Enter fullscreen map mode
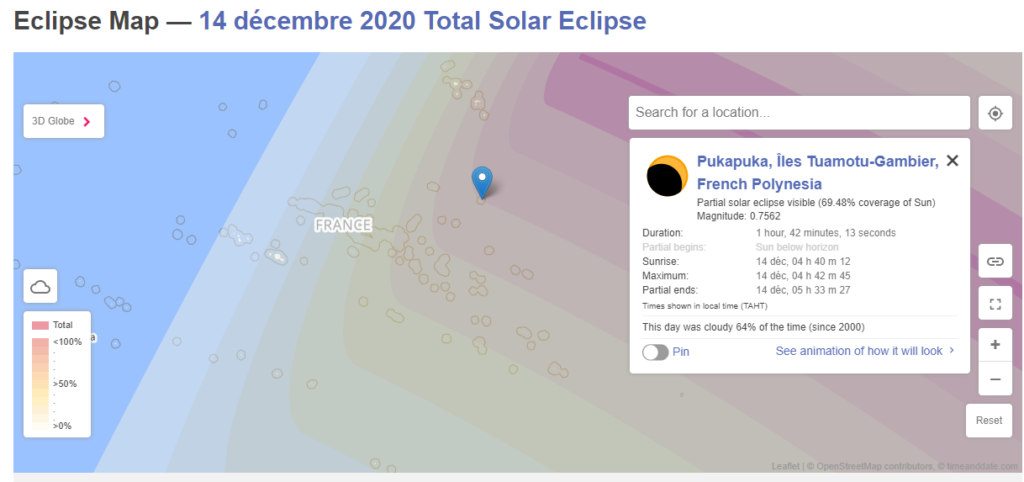The height and width of the screenshot is (482, 1024). point(995,303)
